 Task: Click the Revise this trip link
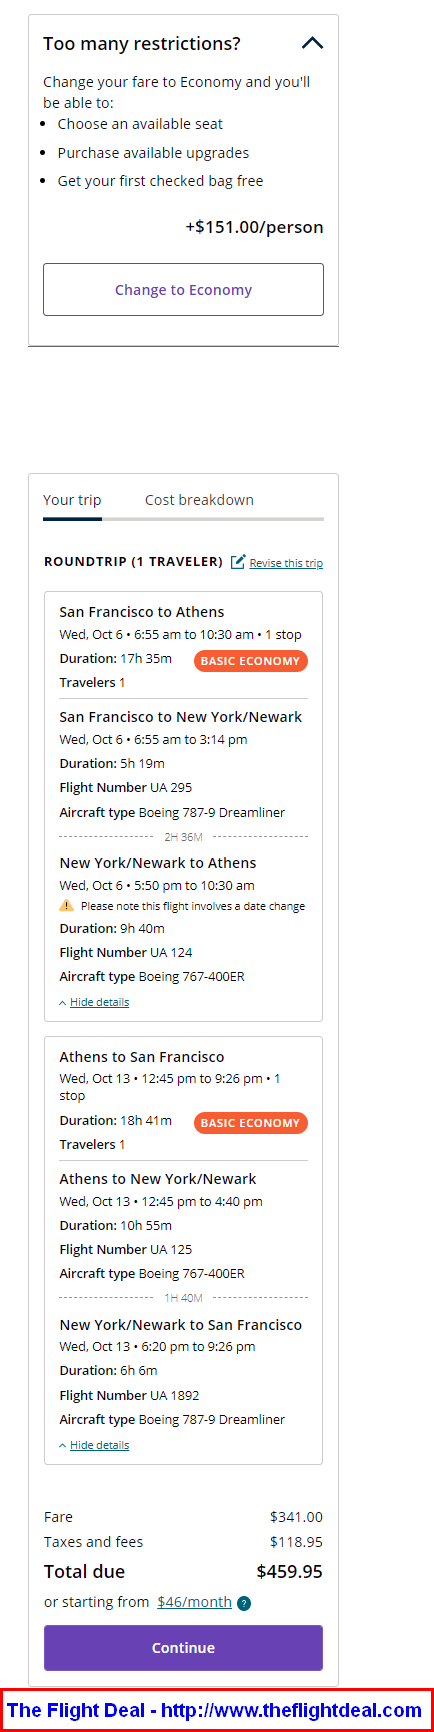click(286, 563)
